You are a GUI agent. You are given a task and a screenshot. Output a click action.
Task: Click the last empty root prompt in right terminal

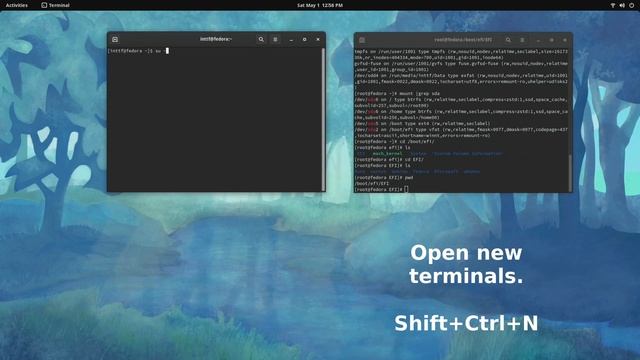pos(381,189)
